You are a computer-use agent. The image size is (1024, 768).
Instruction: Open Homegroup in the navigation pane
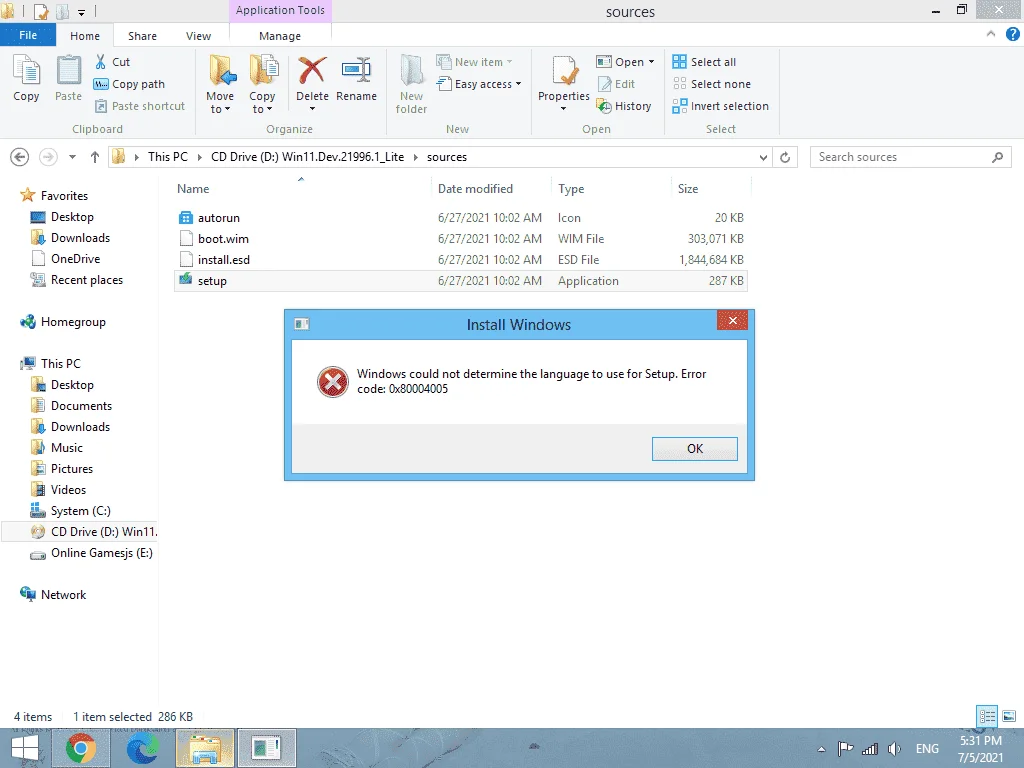(63, 321)
